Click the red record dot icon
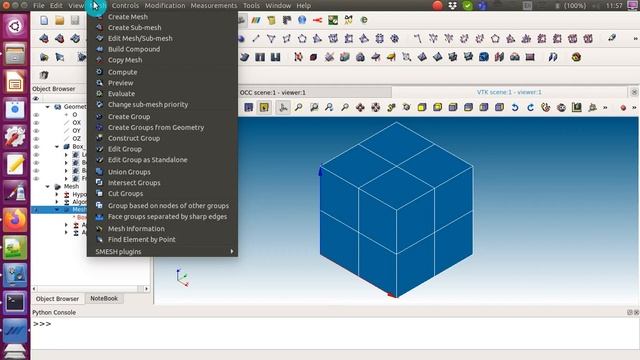640x360 pixels. 623,108
